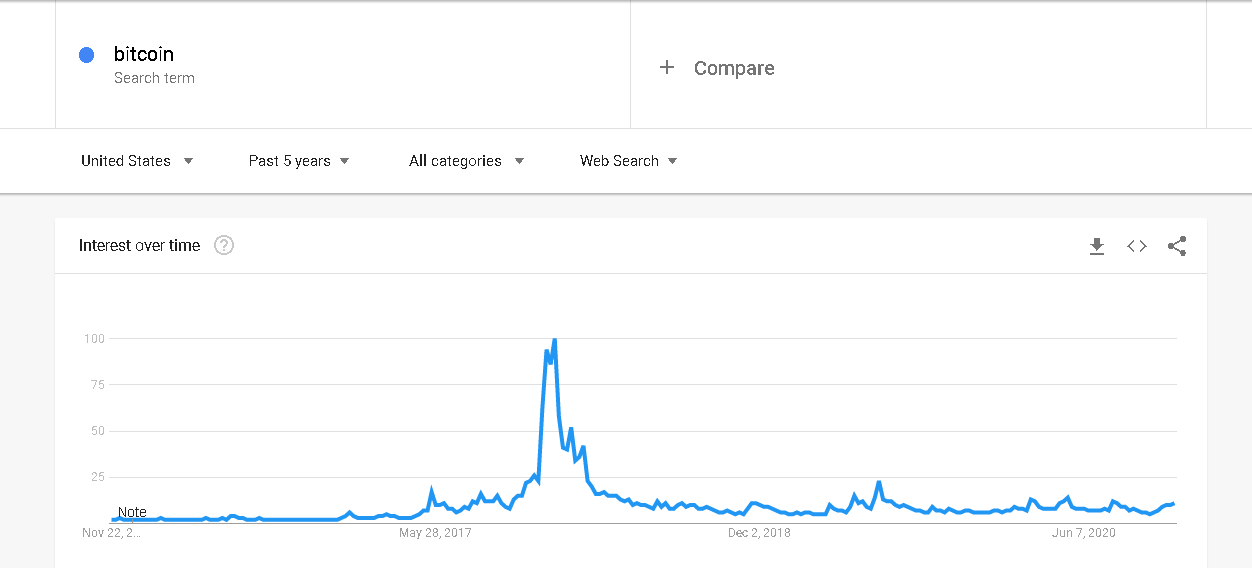Add a Compare term
The height and width of the screenshot is (568, 1252).
(734, 68)
